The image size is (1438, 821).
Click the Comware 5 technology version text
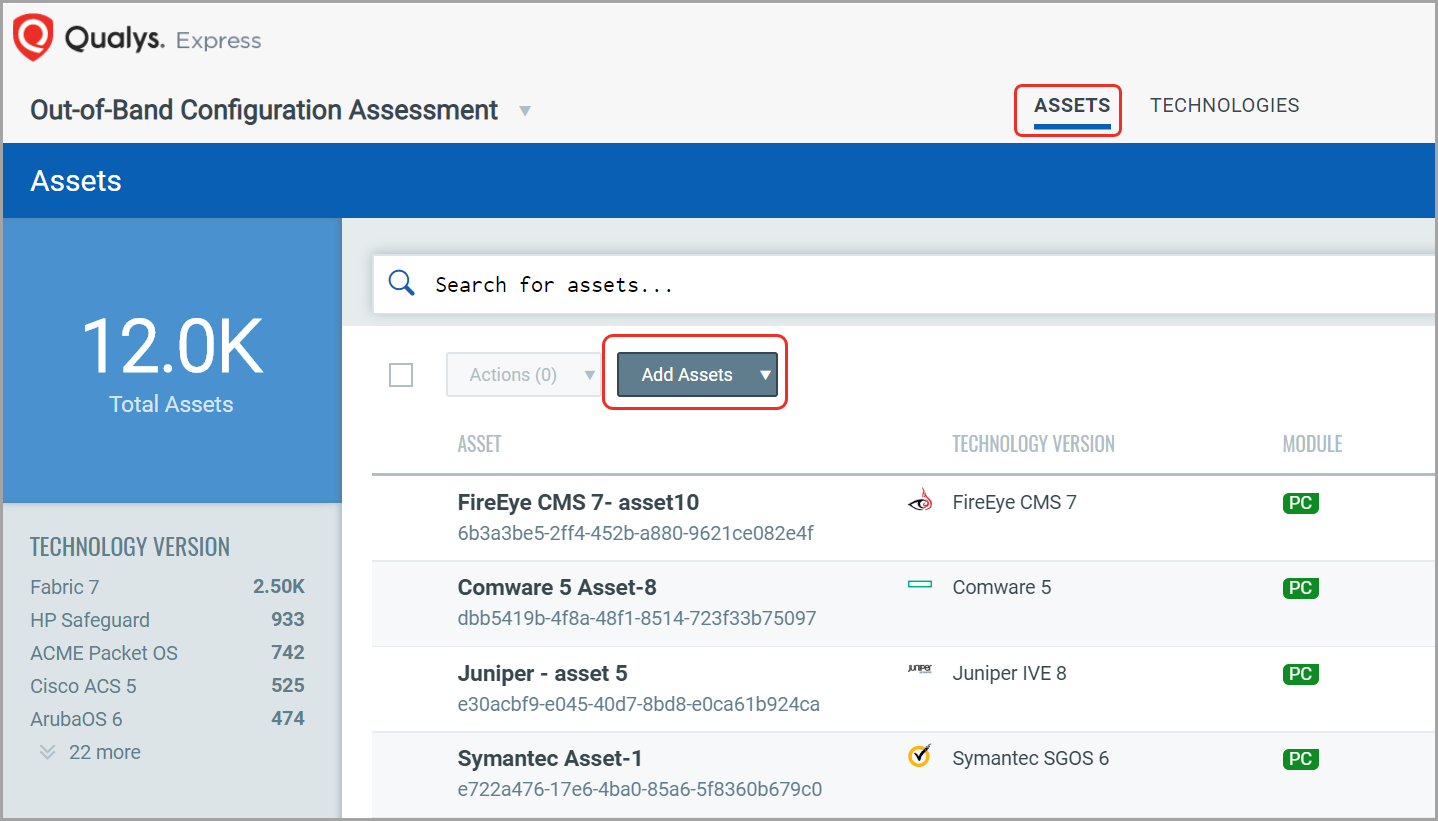(1002, 587)
